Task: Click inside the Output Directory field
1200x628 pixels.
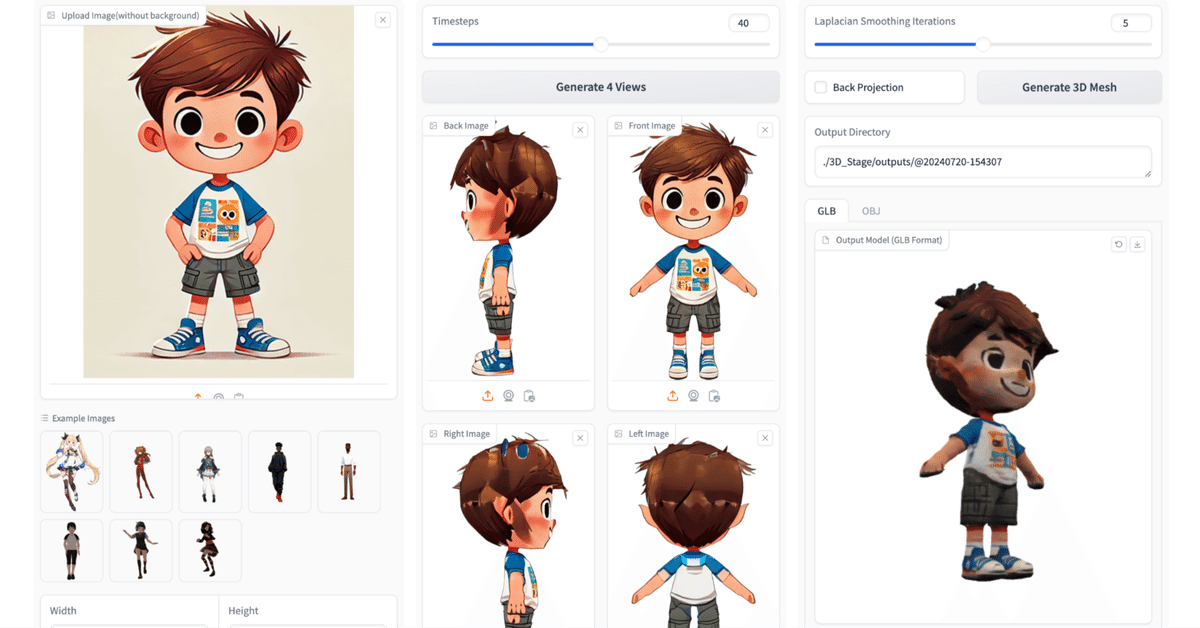Action: pos(981,161)
